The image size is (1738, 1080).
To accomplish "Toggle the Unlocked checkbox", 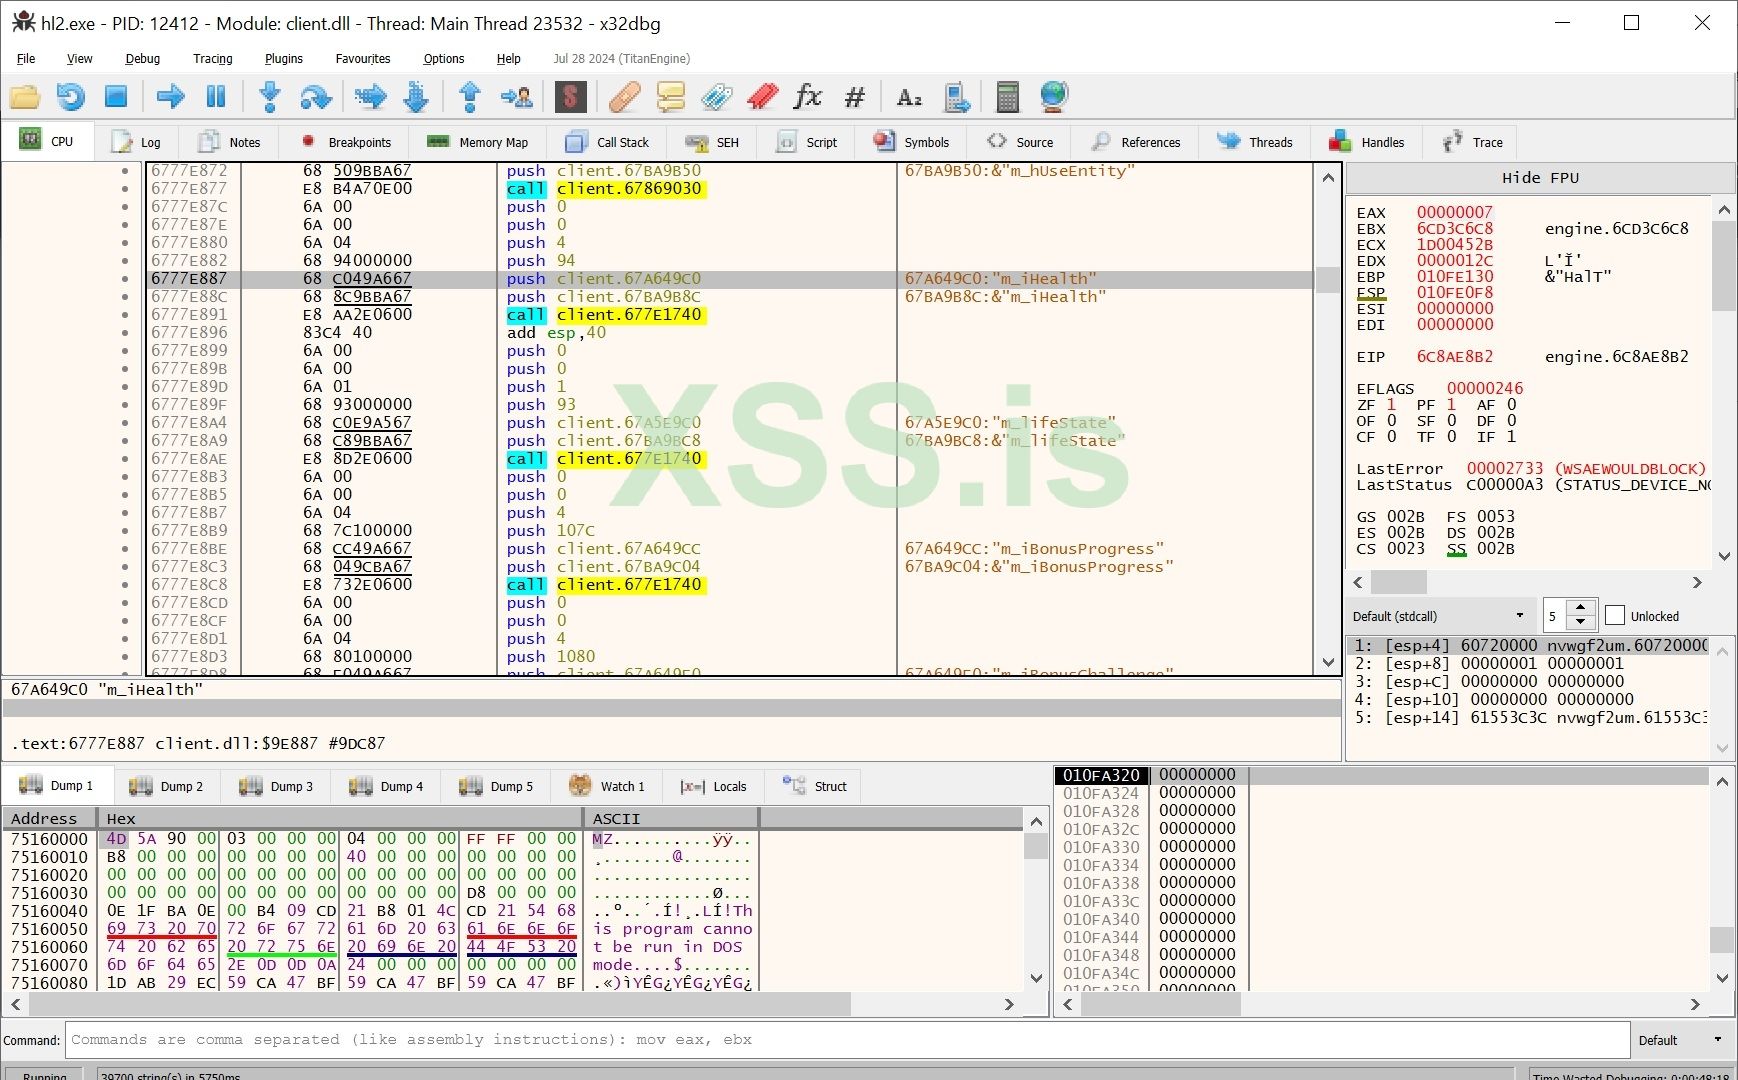I will 1614,616.
